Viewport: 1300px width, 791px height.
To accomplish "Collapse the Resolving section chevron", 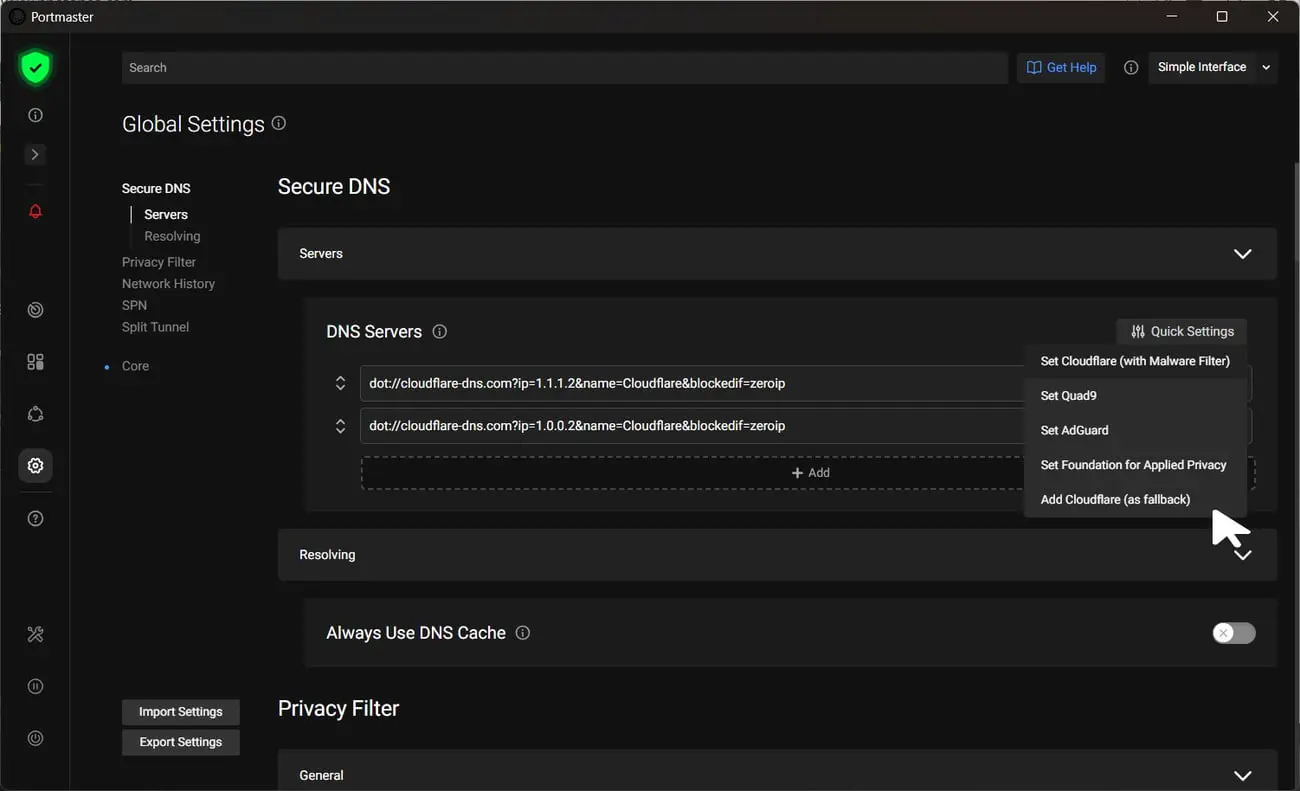I will coord(1243,555).
